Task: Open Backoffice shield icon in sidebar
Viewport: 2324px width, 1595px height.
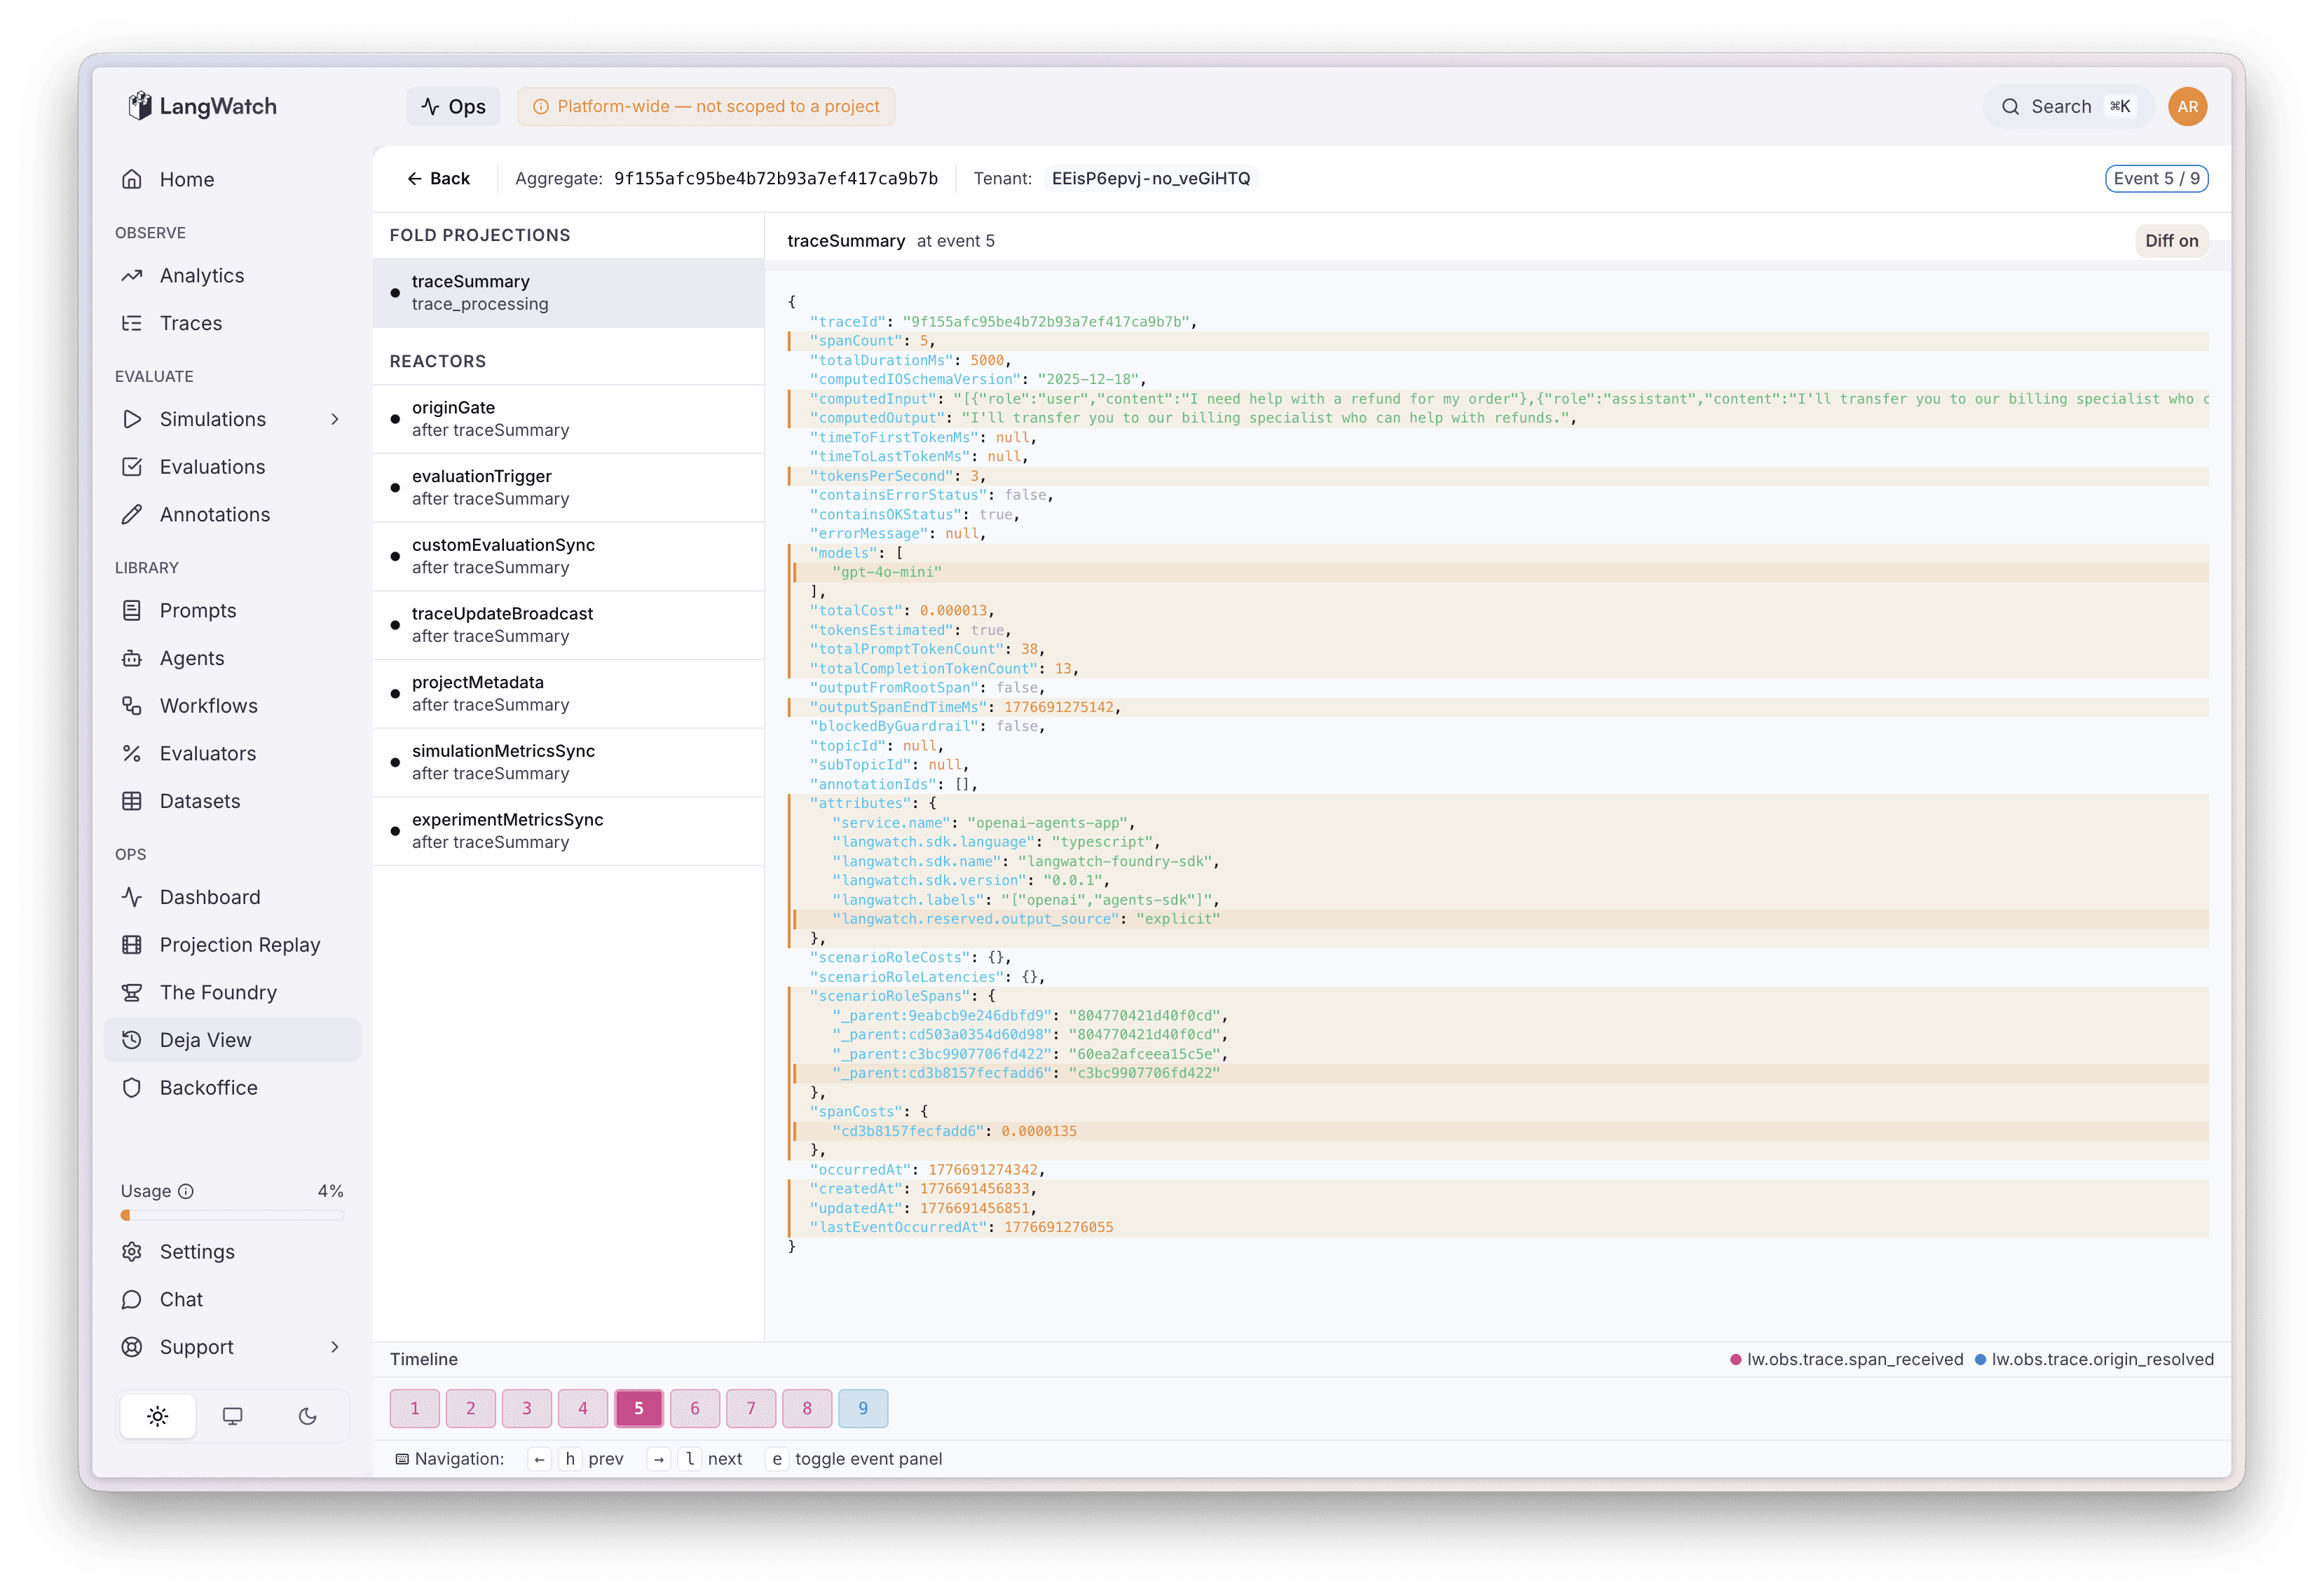Action: [131, 1088]
